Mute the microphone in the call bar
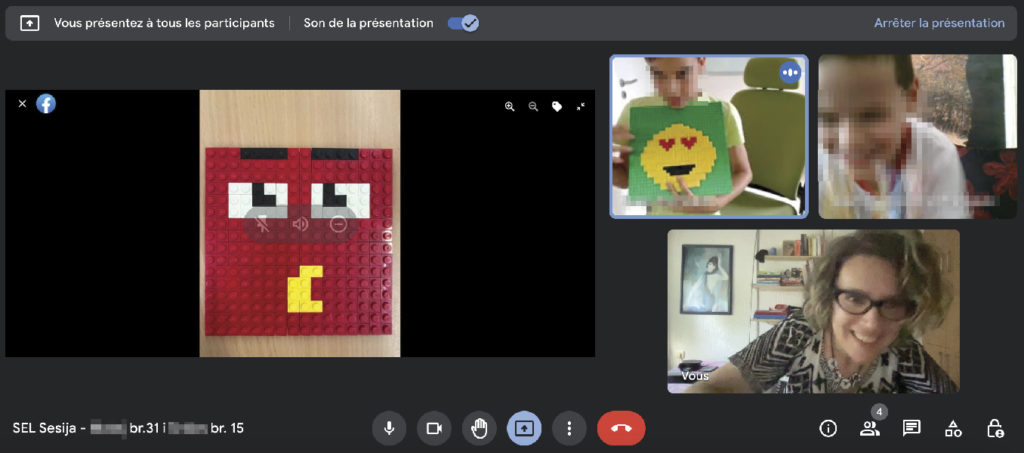 coord(389,428)
